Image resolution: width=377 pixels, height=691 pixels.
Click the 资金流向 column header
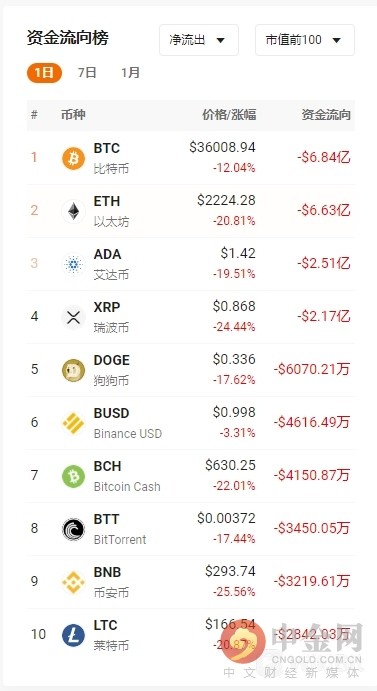click(x=326, y=115)
